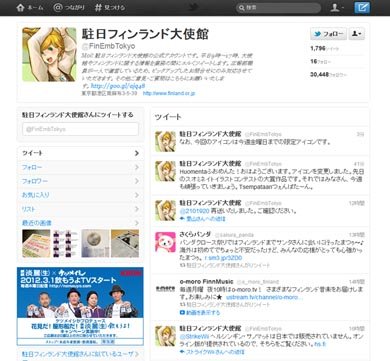Open the さくらパンダ user name

coord(195,234)
